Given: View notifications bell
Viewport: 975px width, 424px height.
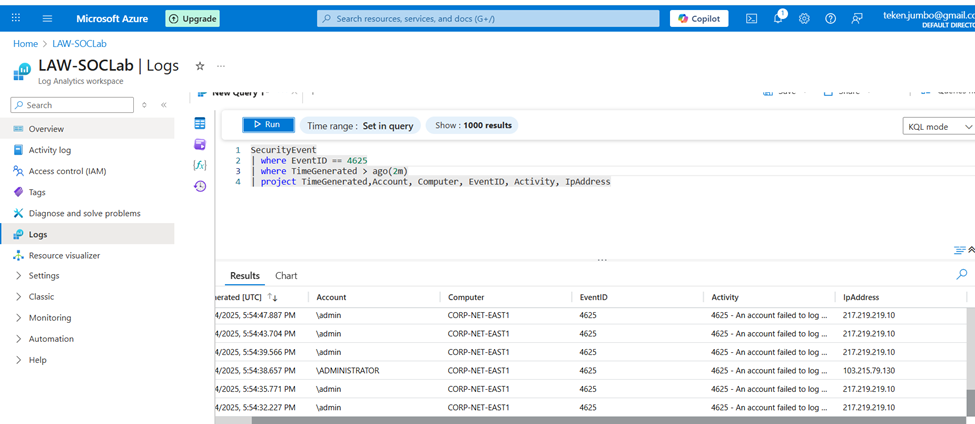Looking at the screenshot, I should [778, 18].
